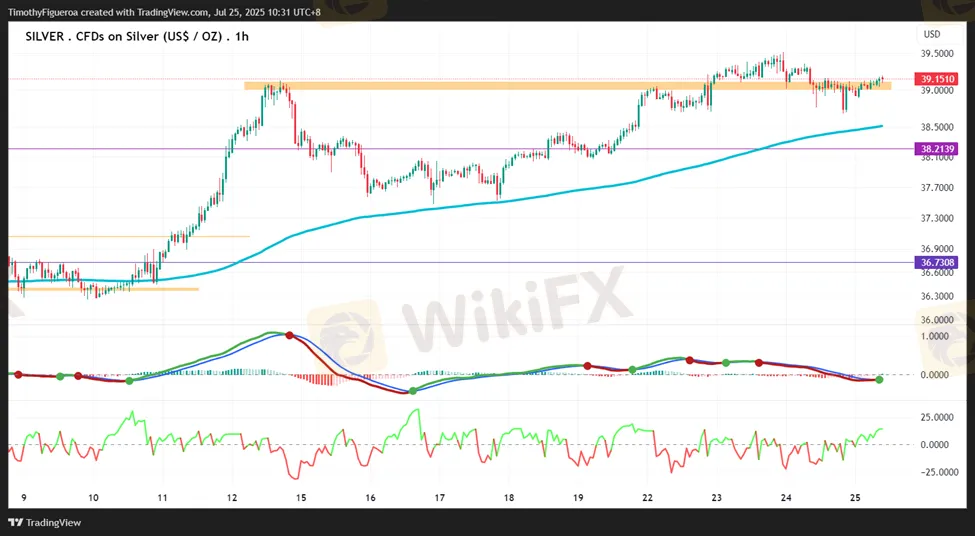Click the TradingView logo at bottom left

point(44,522)
